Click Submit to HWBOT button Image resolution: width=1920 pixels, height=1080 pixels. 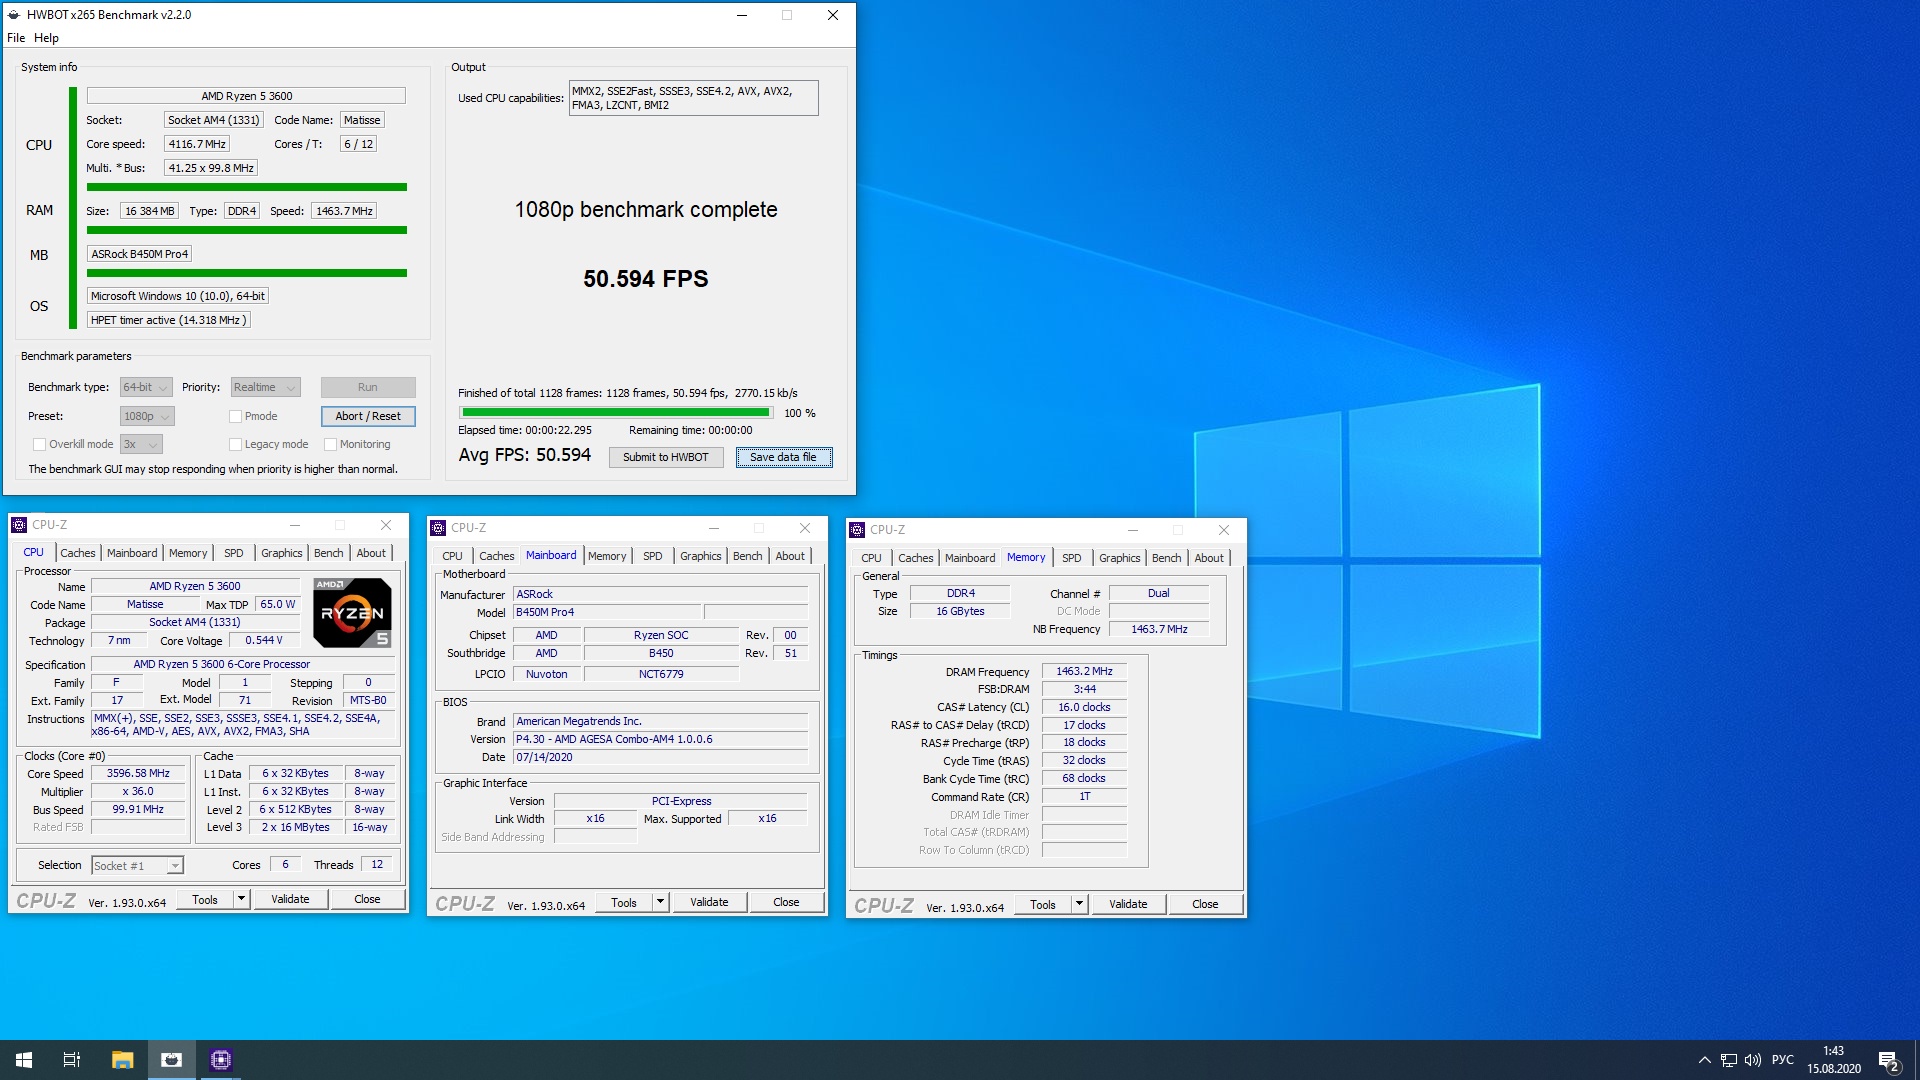click(x=666, y=458)
